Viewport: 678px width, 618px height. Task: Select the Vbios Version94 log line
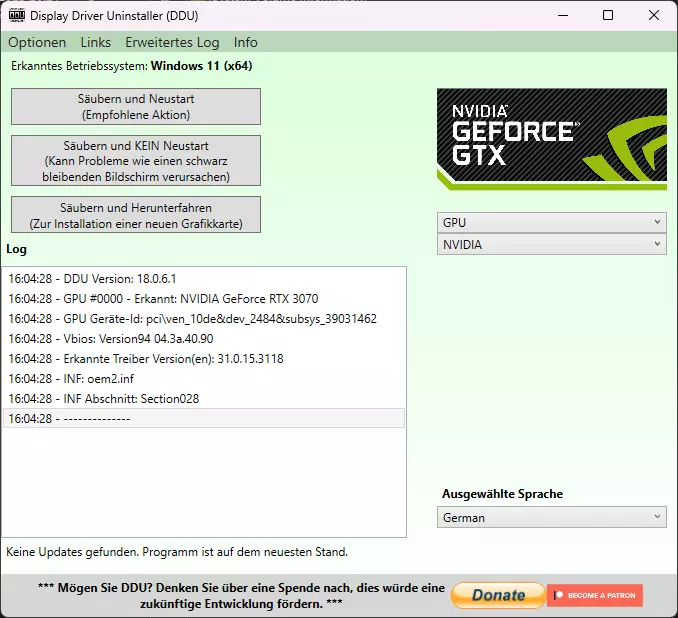tap(204, 339)
